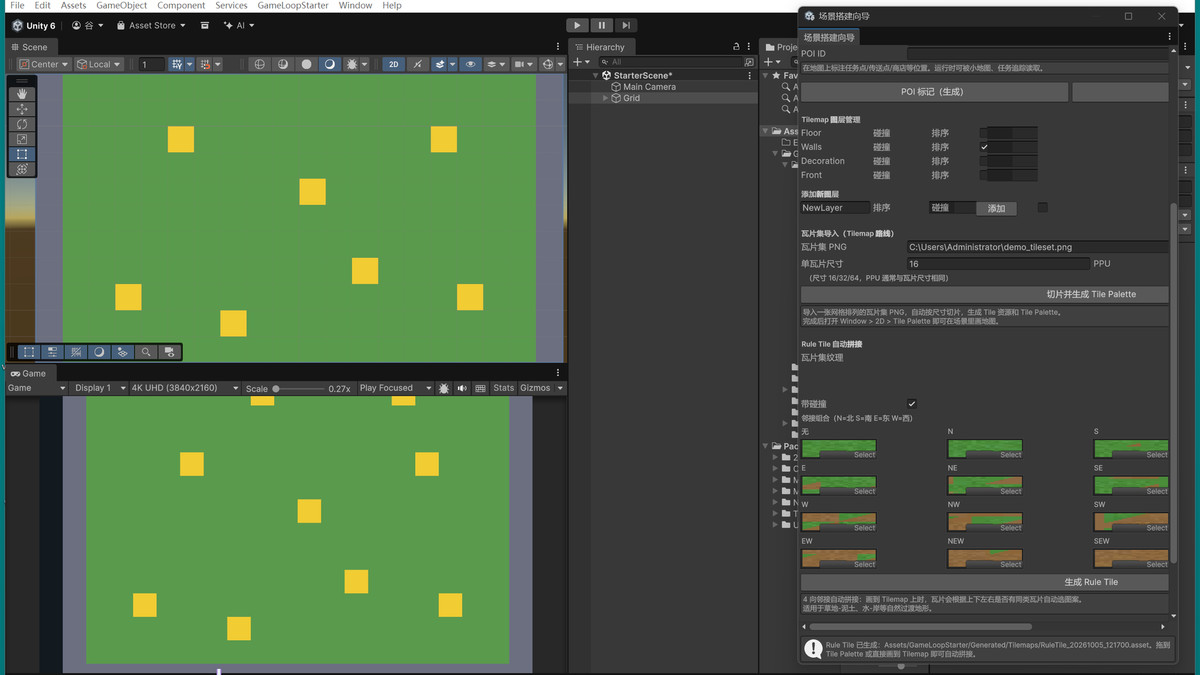Open the account dropdown
Screen dimensions: 1200x675
(86, 25)
